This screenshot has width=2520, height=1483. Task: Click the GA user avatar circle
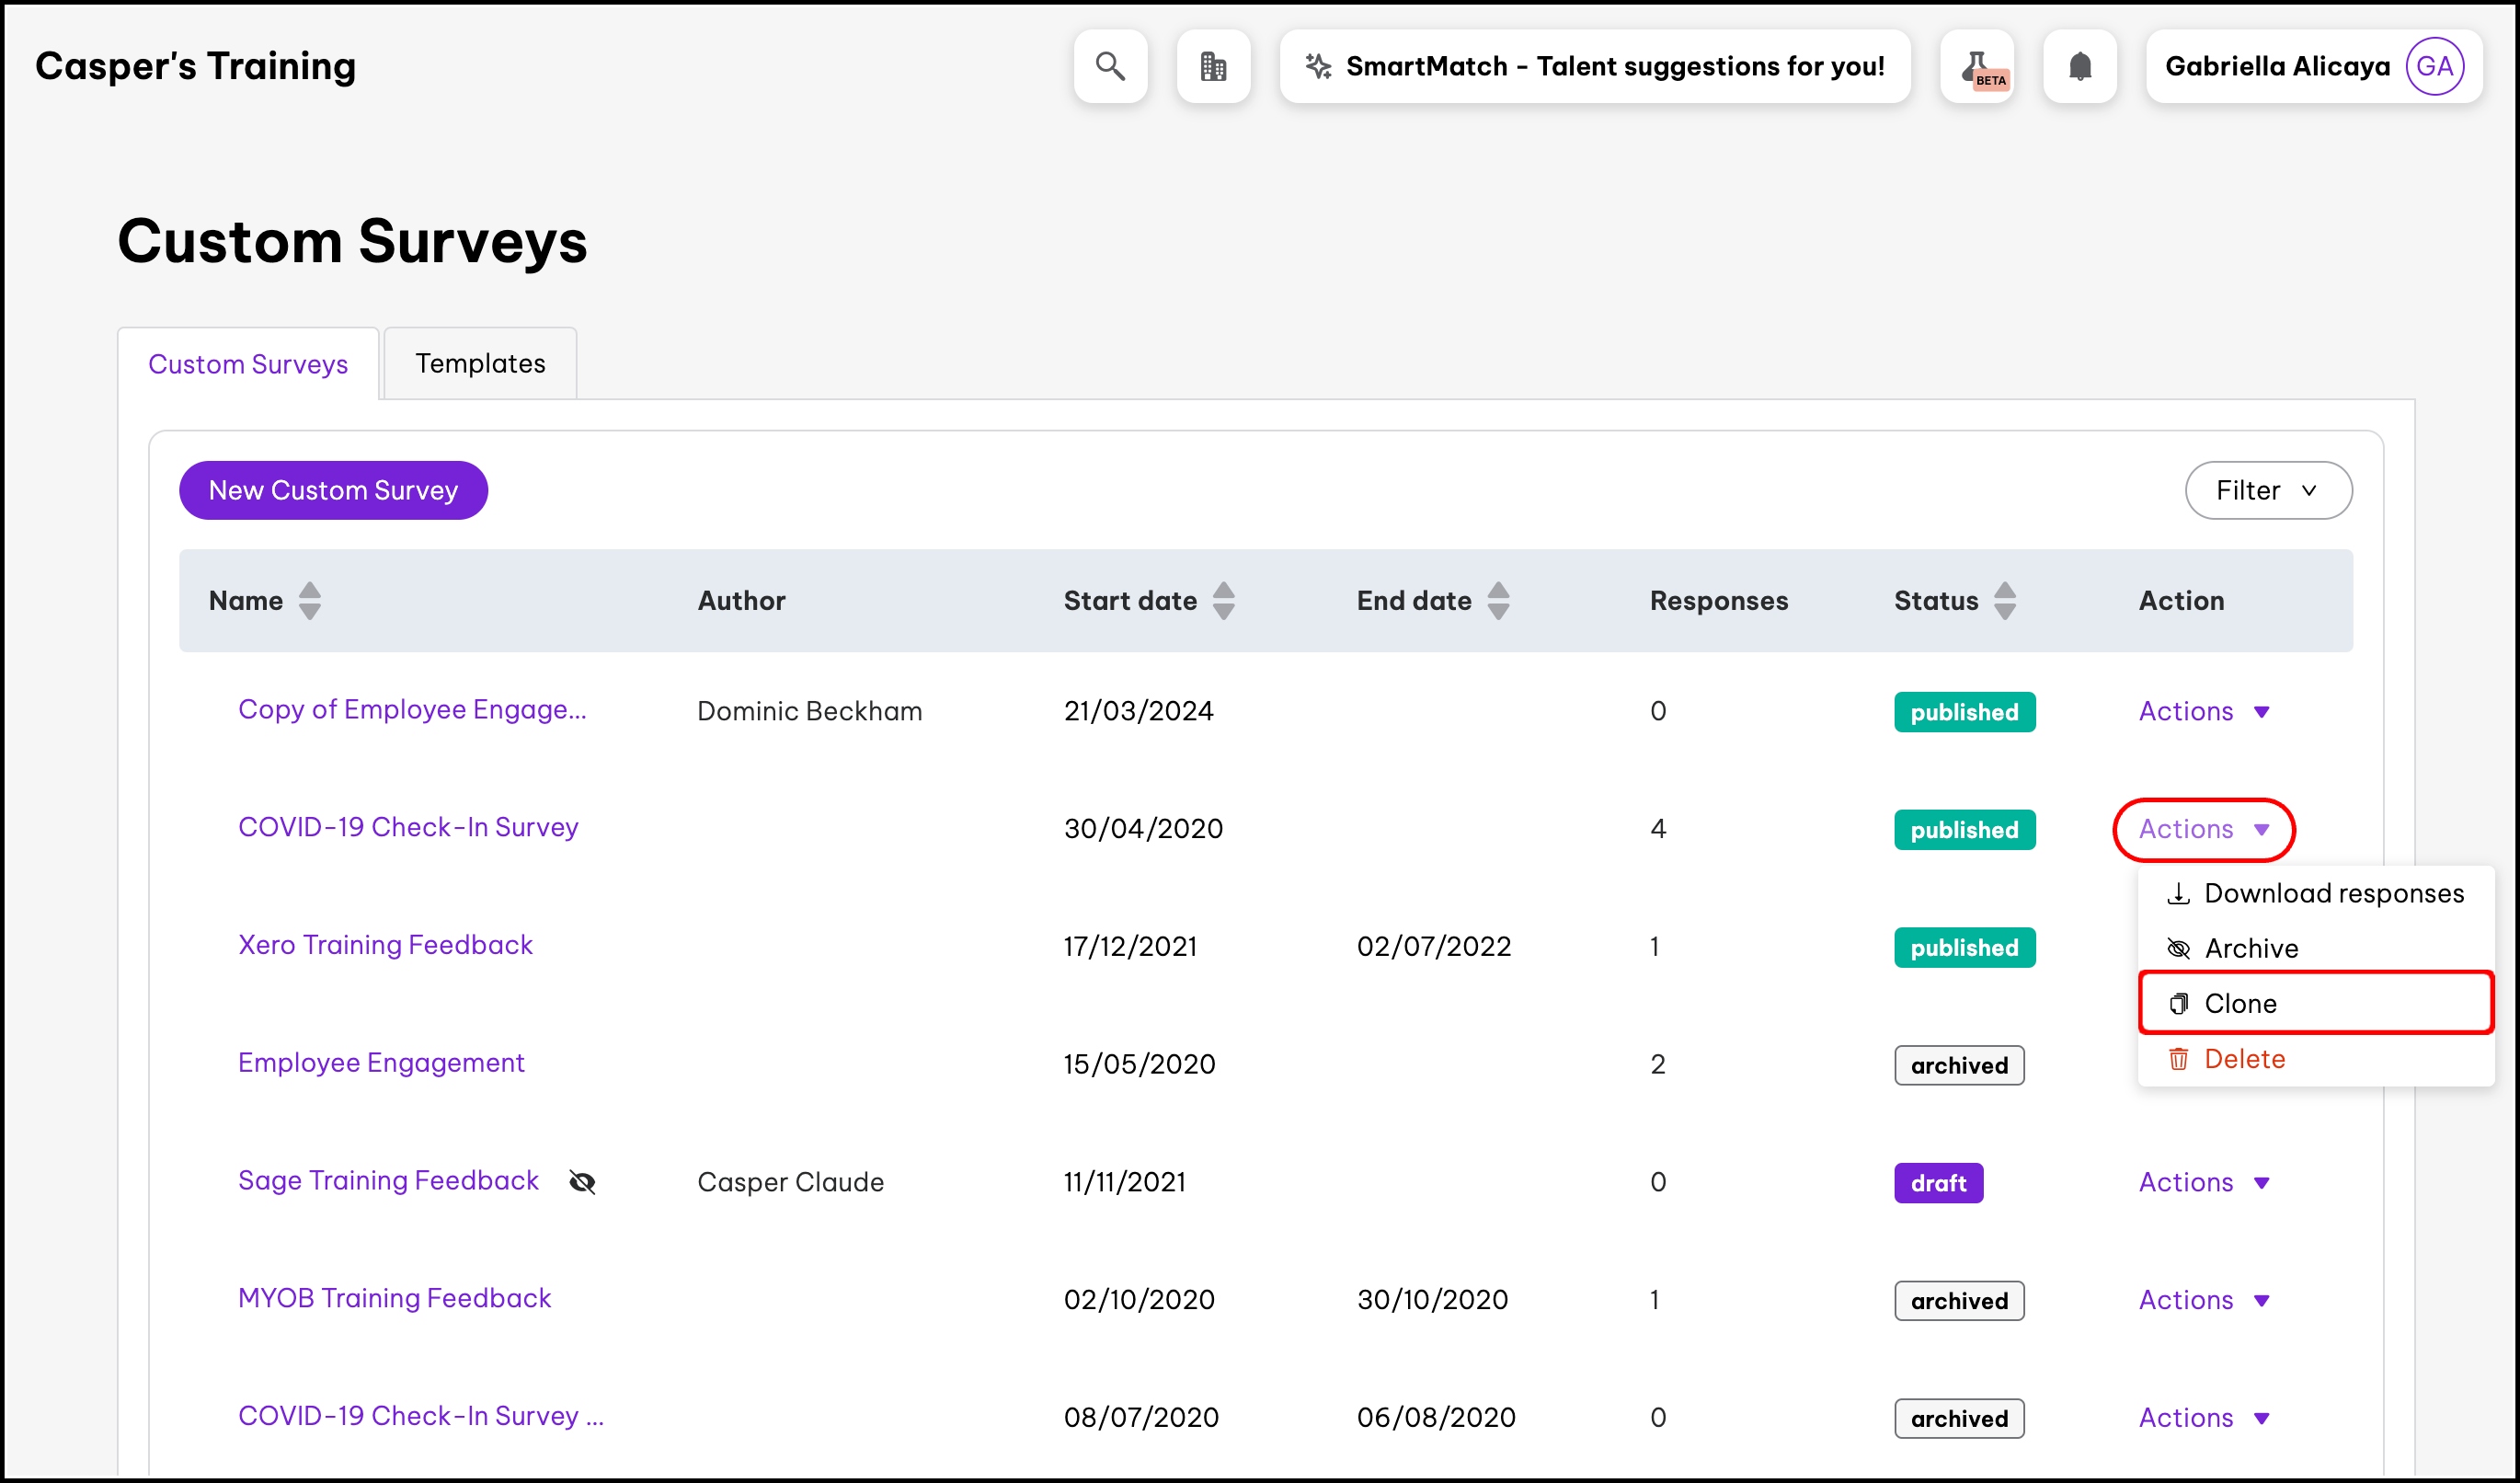(2434, 66)
